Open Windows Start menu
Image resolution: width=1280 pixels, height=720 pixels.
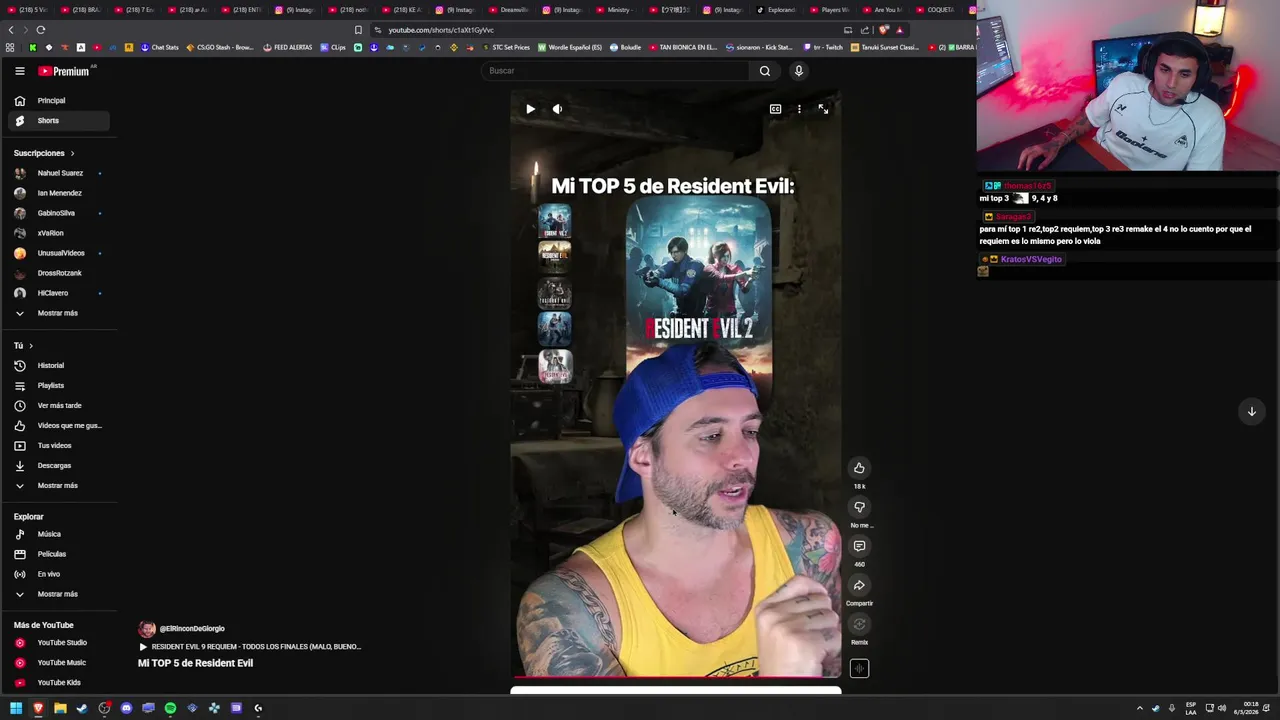click(x=15, y=708)
